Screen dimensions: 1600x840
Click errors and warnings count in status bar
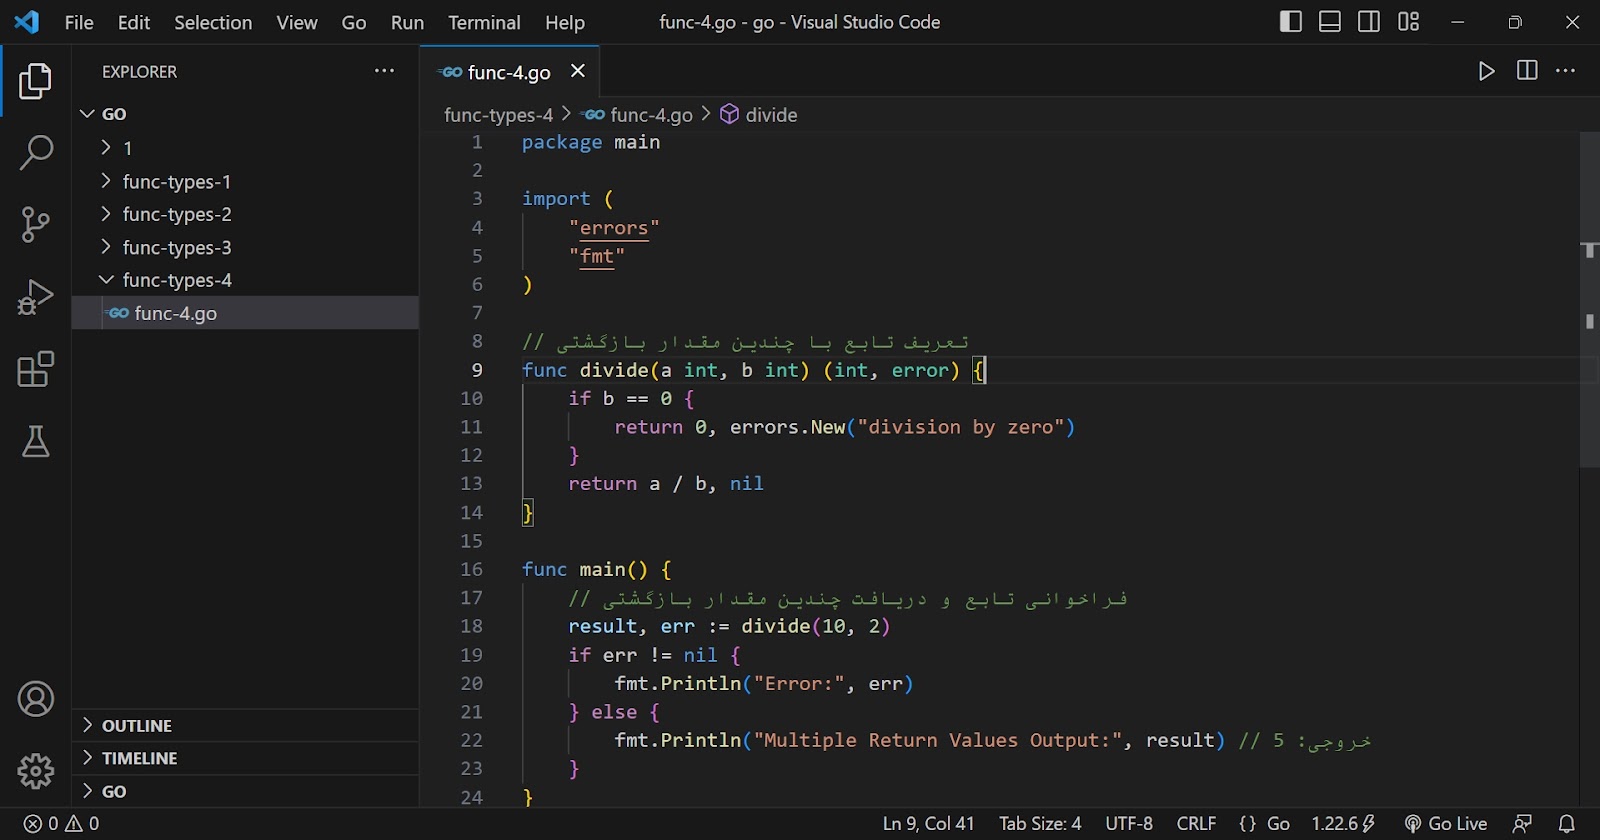click(61, 824)
